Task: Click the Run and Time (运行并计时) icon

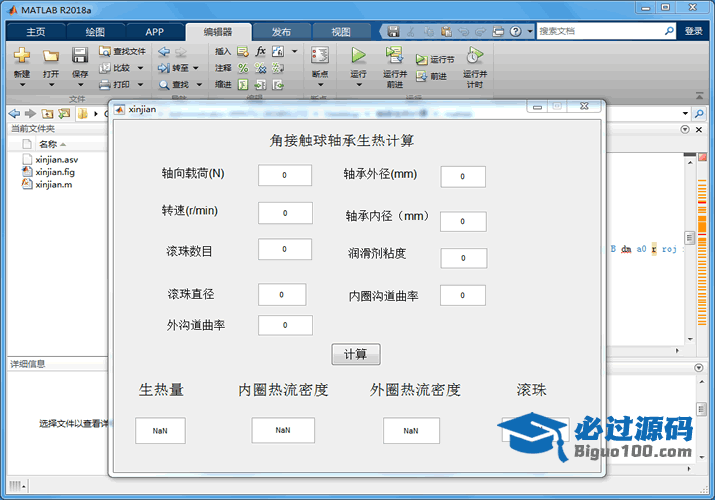Action: (474, 56)
